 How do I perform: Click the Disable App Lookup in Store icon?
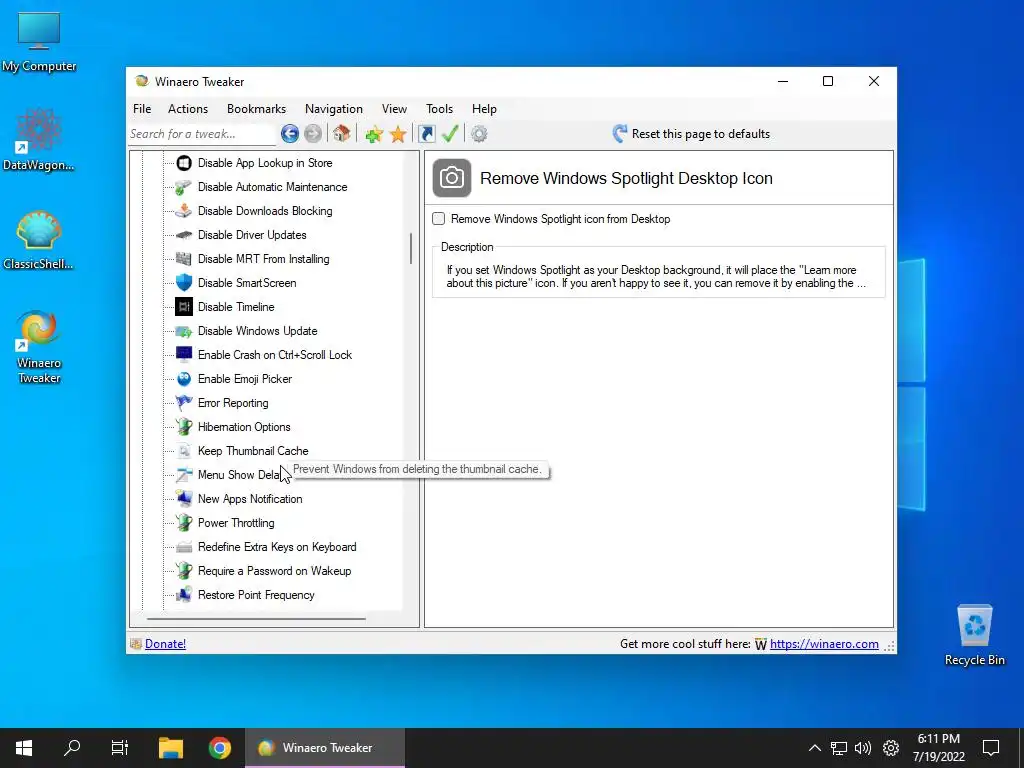(184, 163)
